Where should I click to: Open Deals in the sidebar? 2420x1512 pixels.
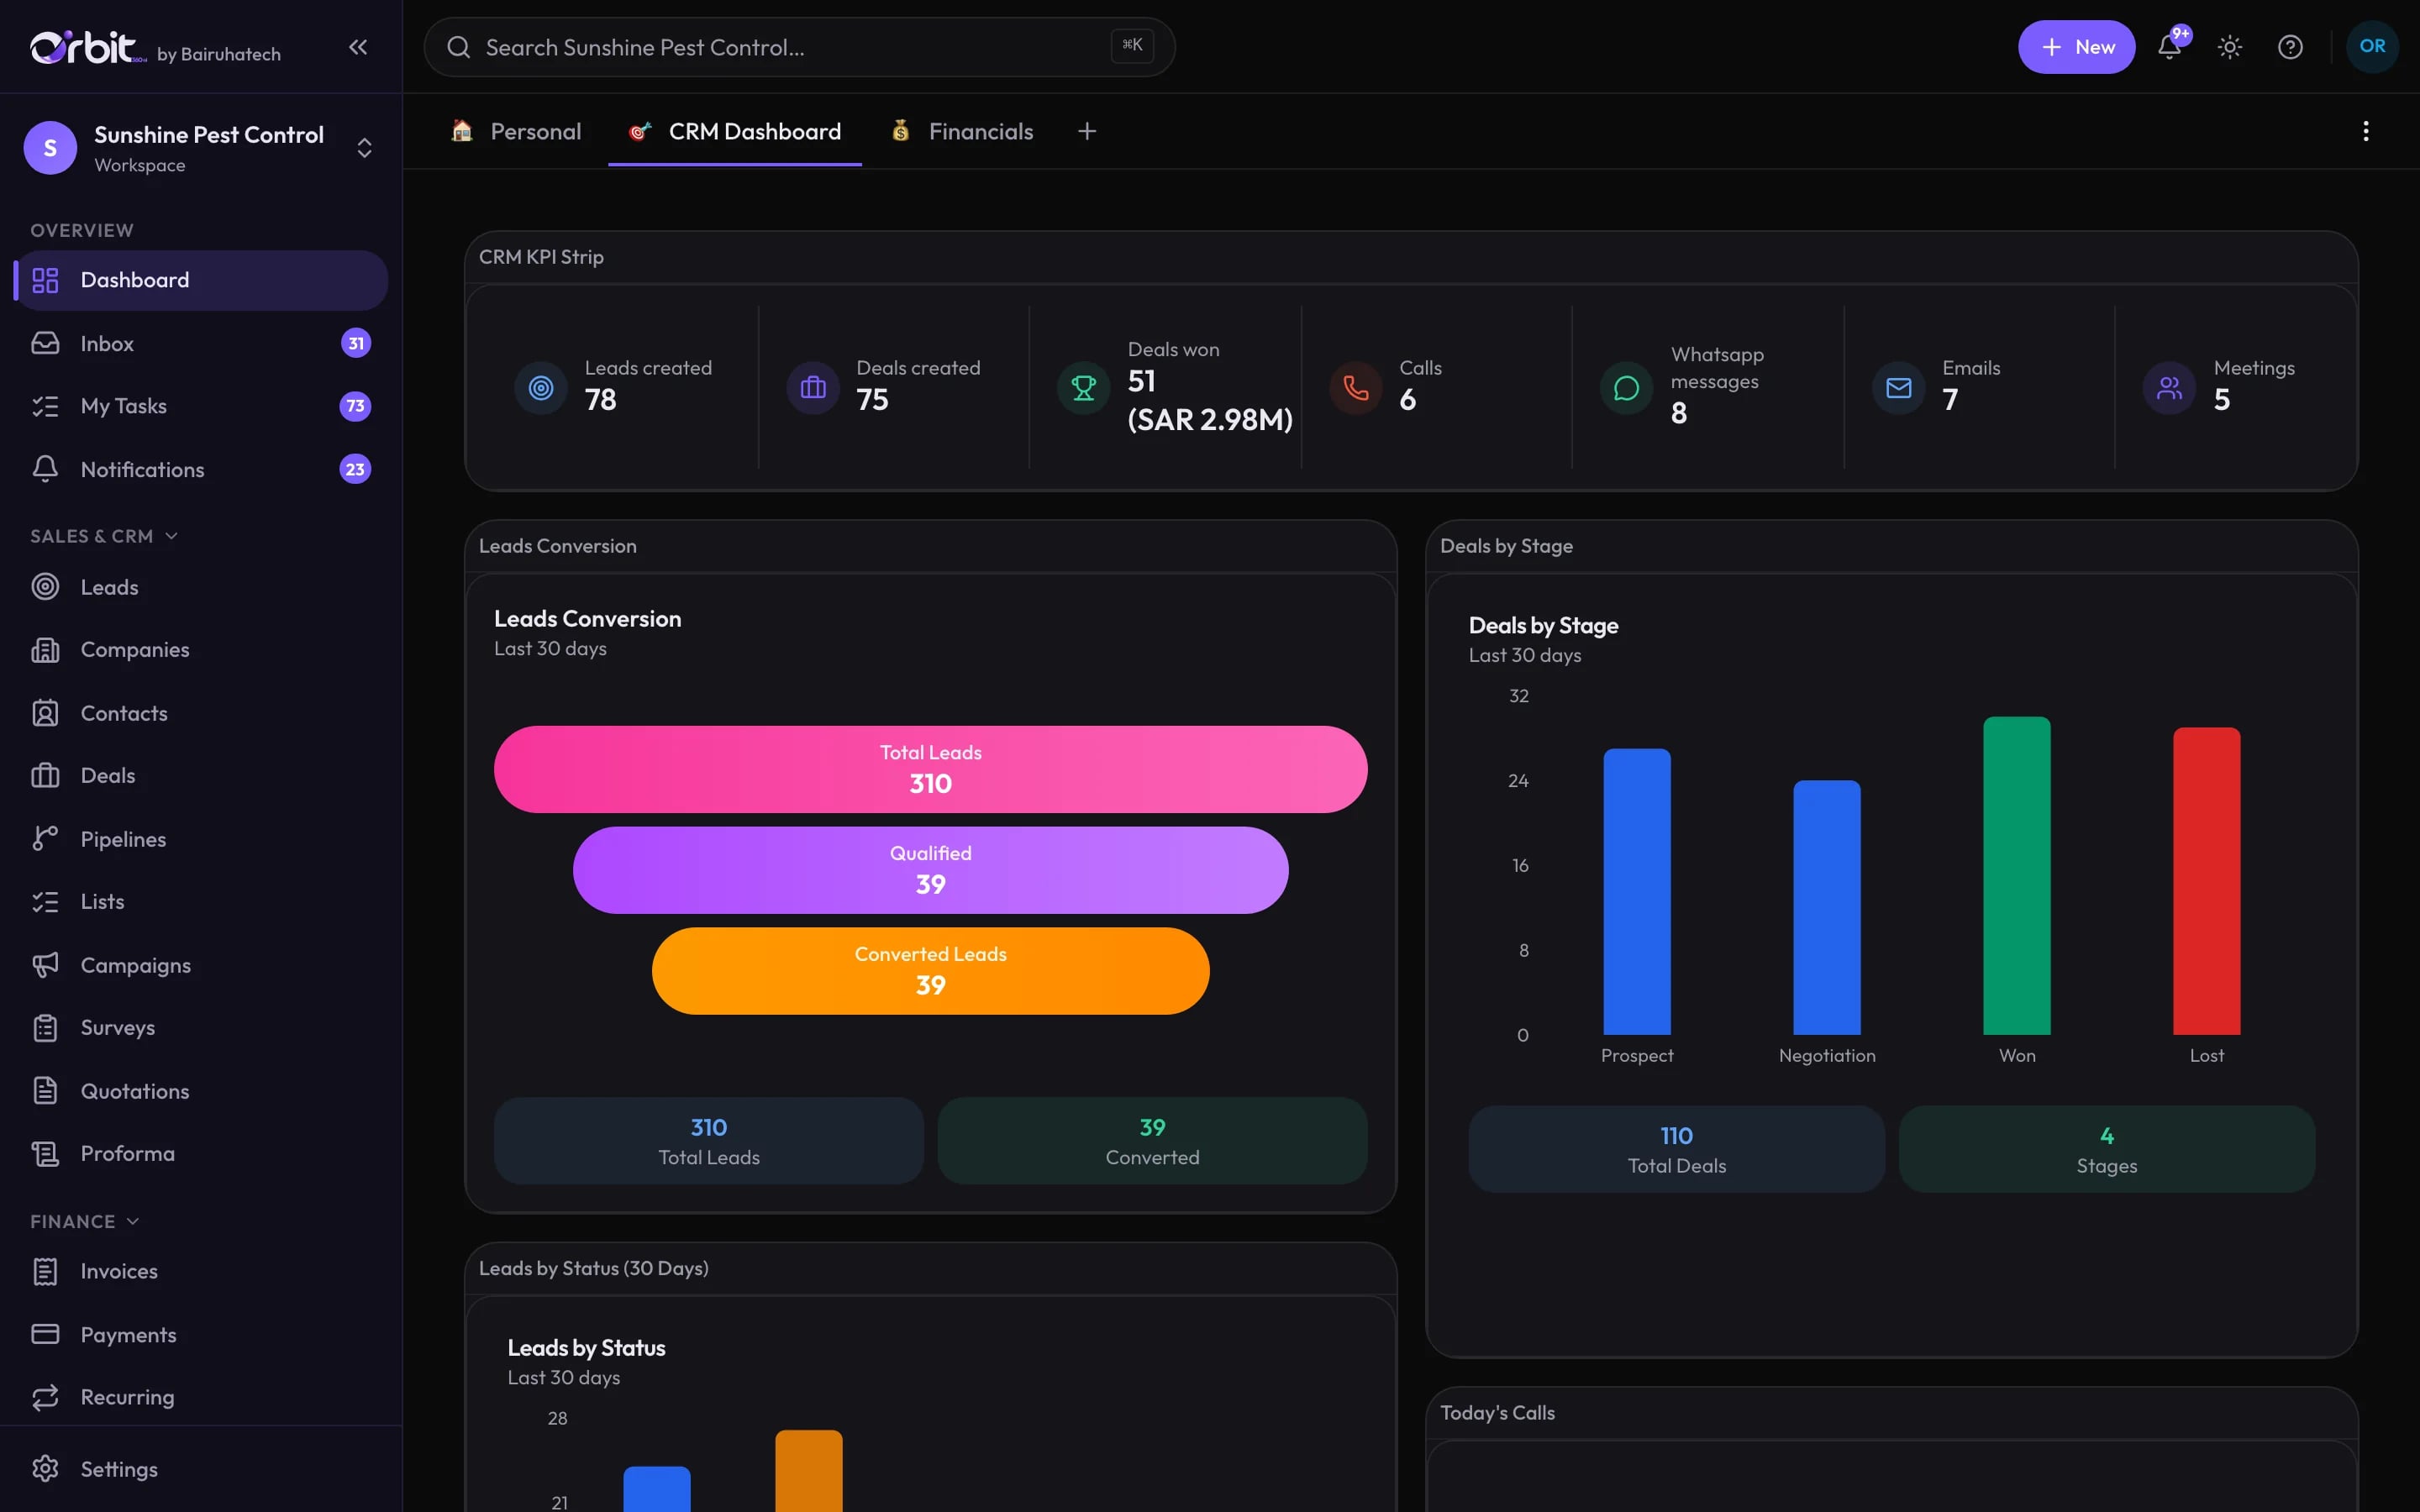pyautogui.click(x=200, y=776)
